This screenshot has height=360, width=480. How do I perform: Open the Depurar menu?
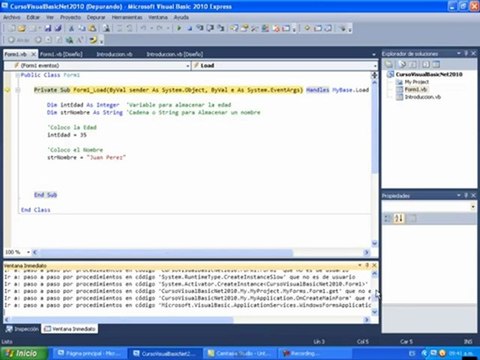click(x=96, y=17)
